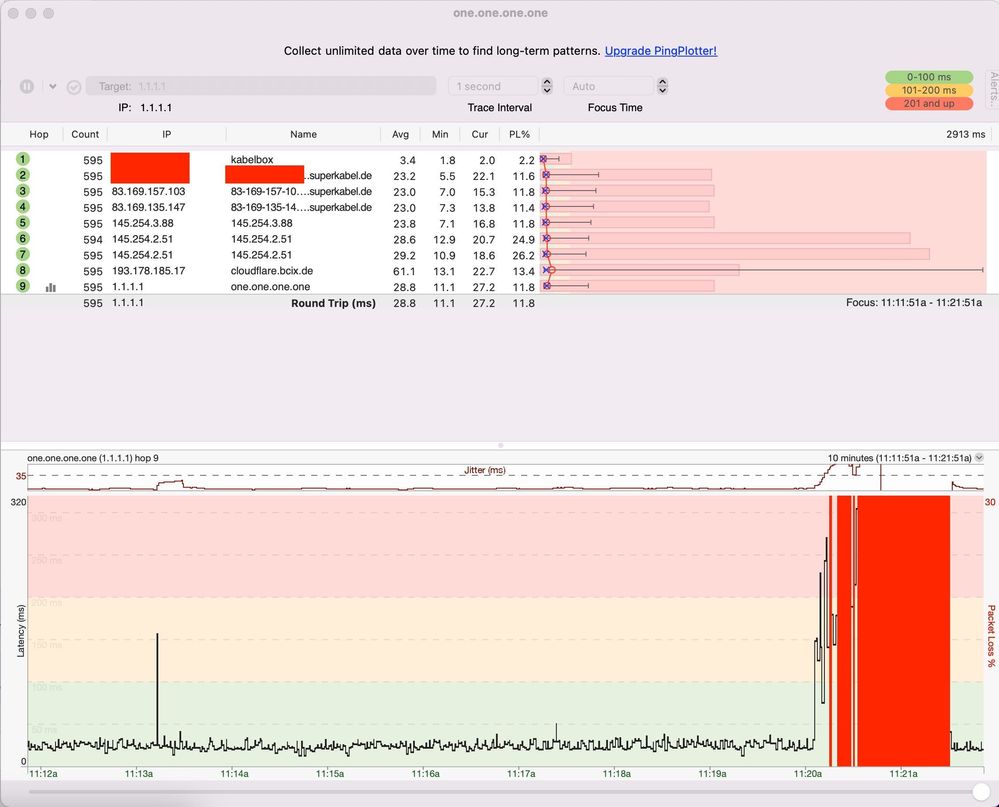Click the graph icon on hop 9 row
Viewport: 999px width, 807px height.
tap(51, 287)
